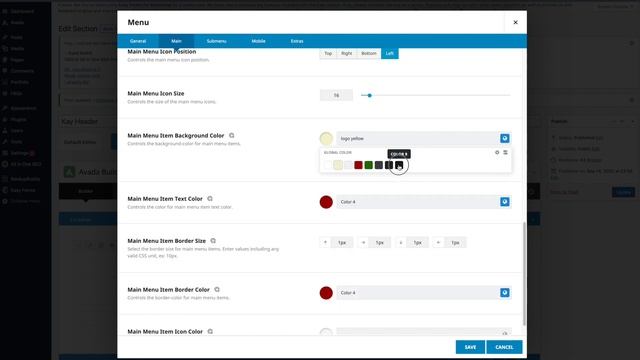
Task: Choose the dark gray global color swatch
Action: coord(379,165)
